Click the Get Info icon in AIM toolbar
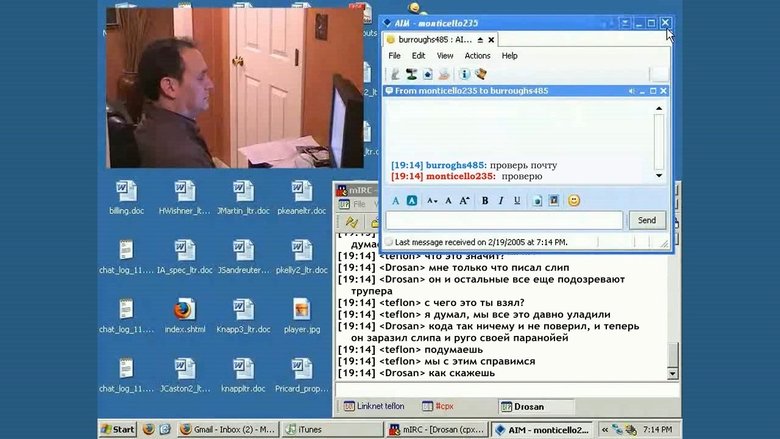 [464, 74]
